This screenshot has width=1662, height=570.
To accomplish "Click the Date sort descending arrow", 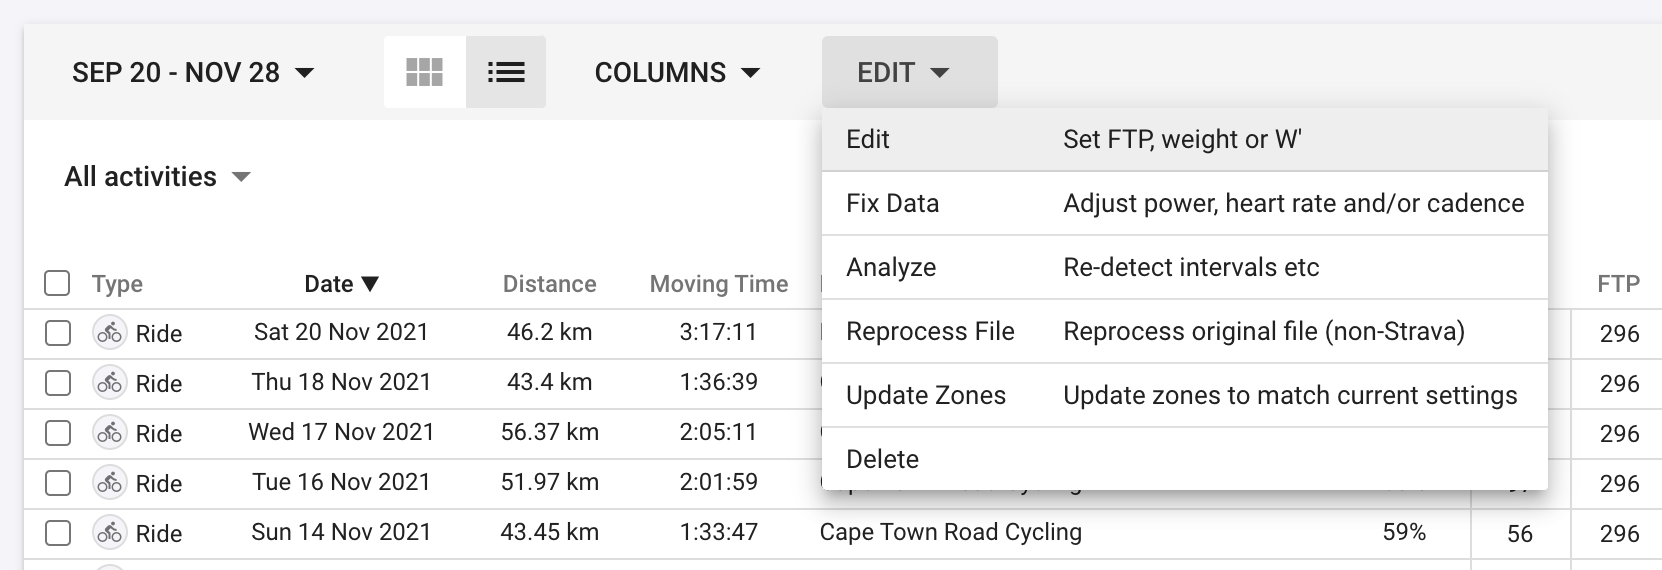I will [x=370, y=284].
